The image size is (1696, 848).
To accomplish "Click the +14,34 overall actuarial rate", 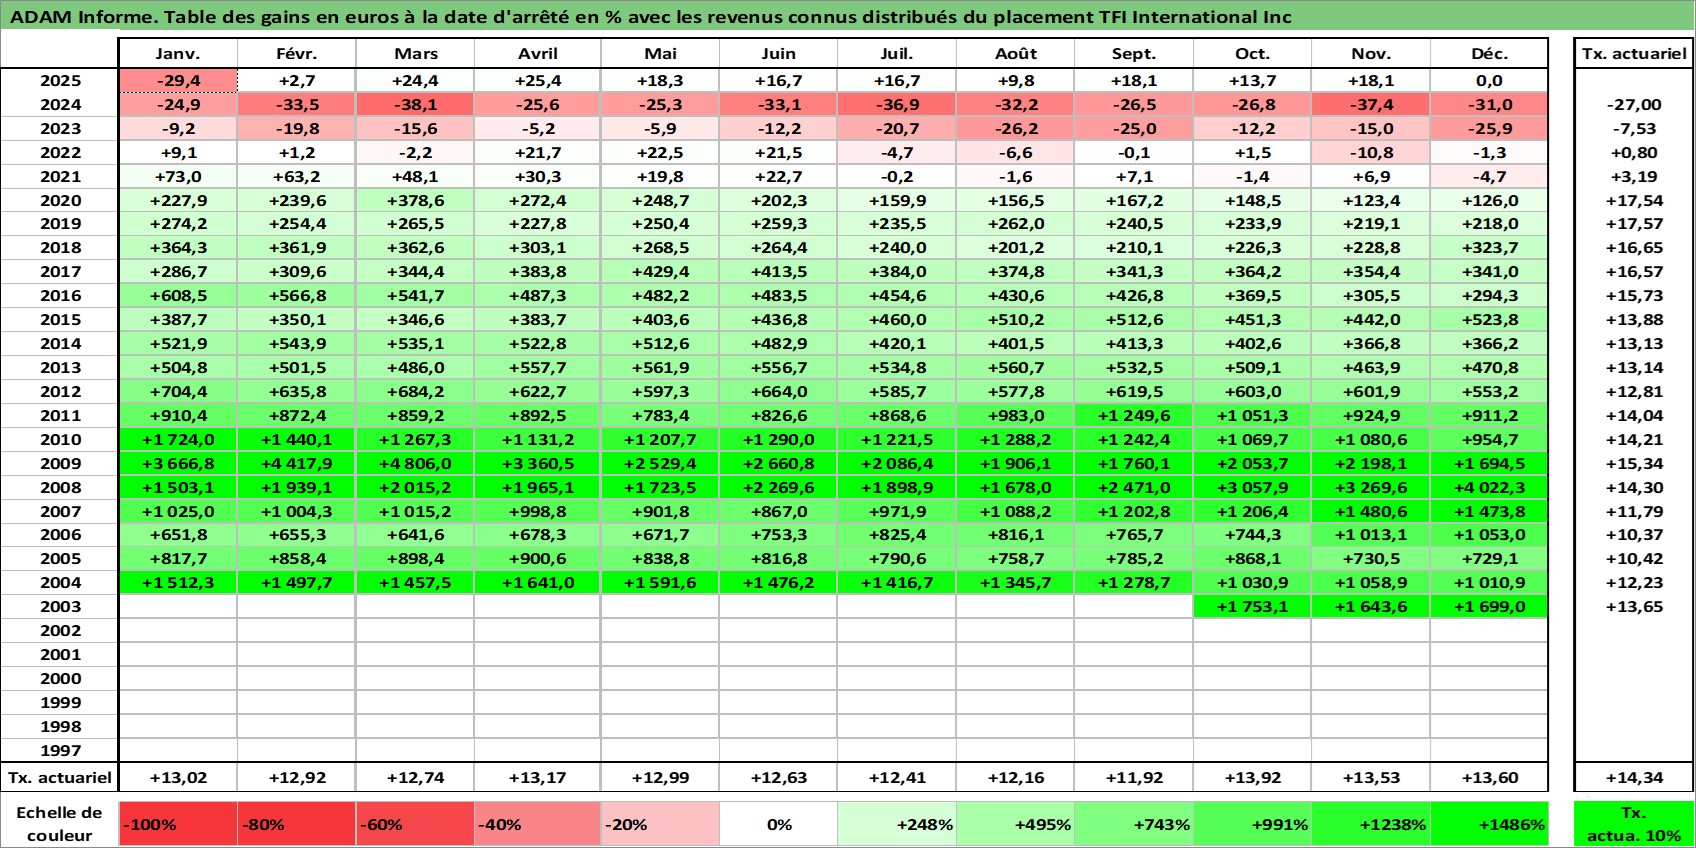I will pos(1634,778).
